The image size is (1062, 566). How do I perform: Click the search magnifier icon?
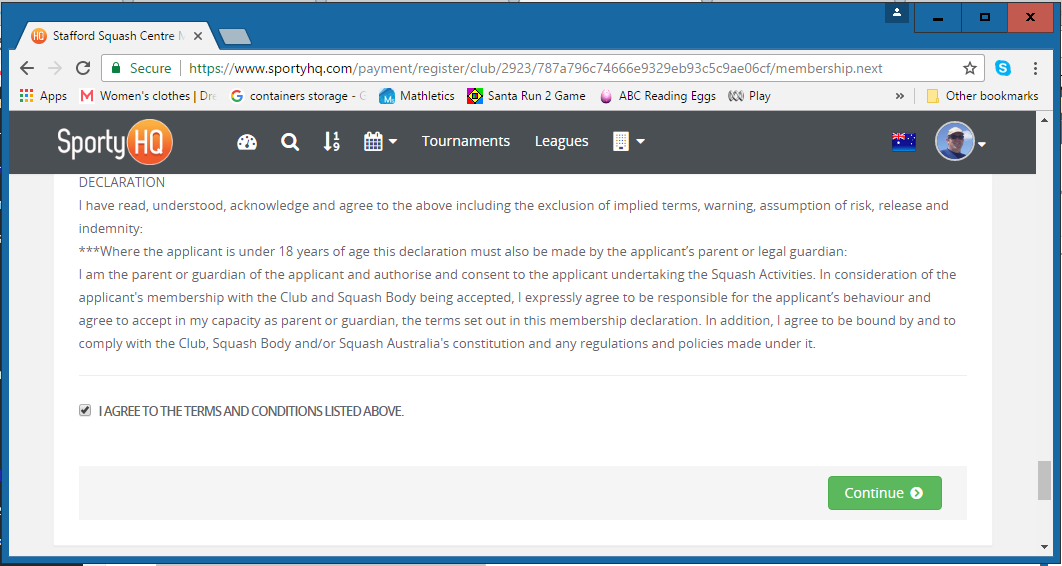[290, 142]
